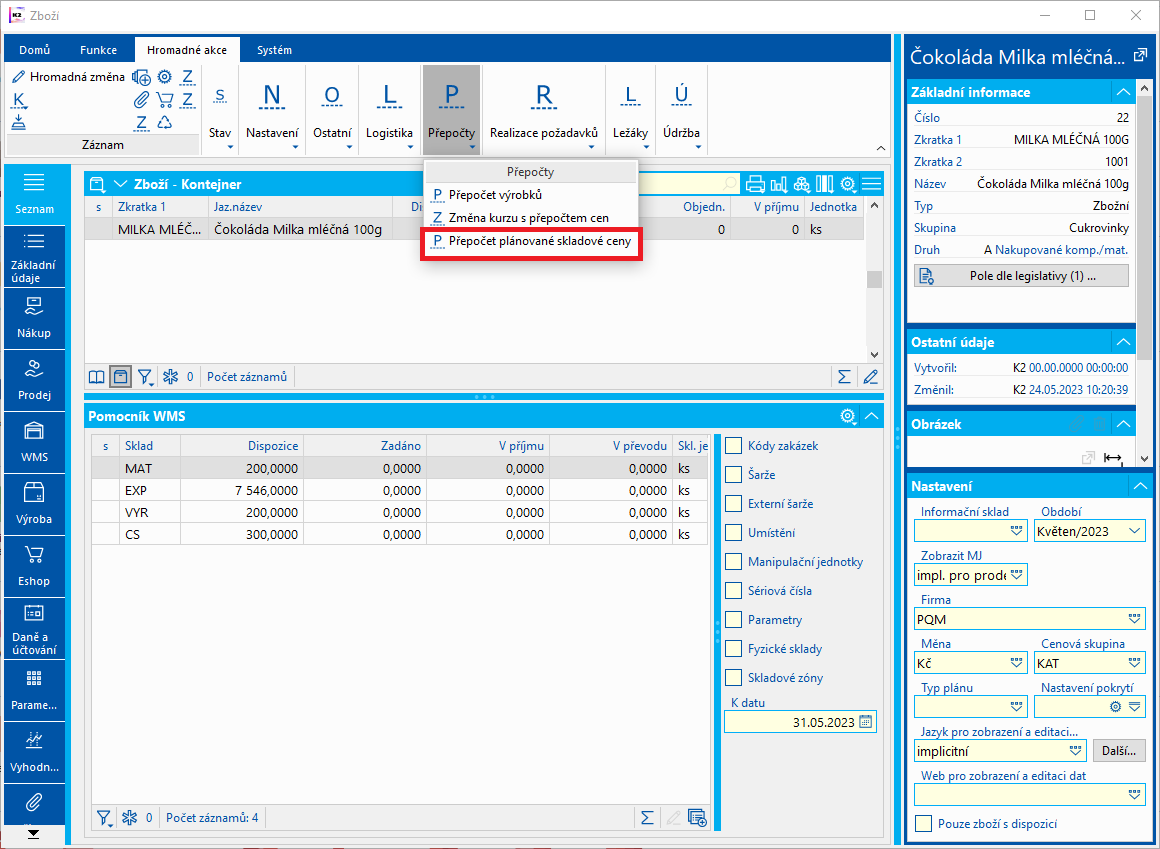Open Seznam in left sidebar
This screenshot has width=1160, height=849.
click(34, 195)
